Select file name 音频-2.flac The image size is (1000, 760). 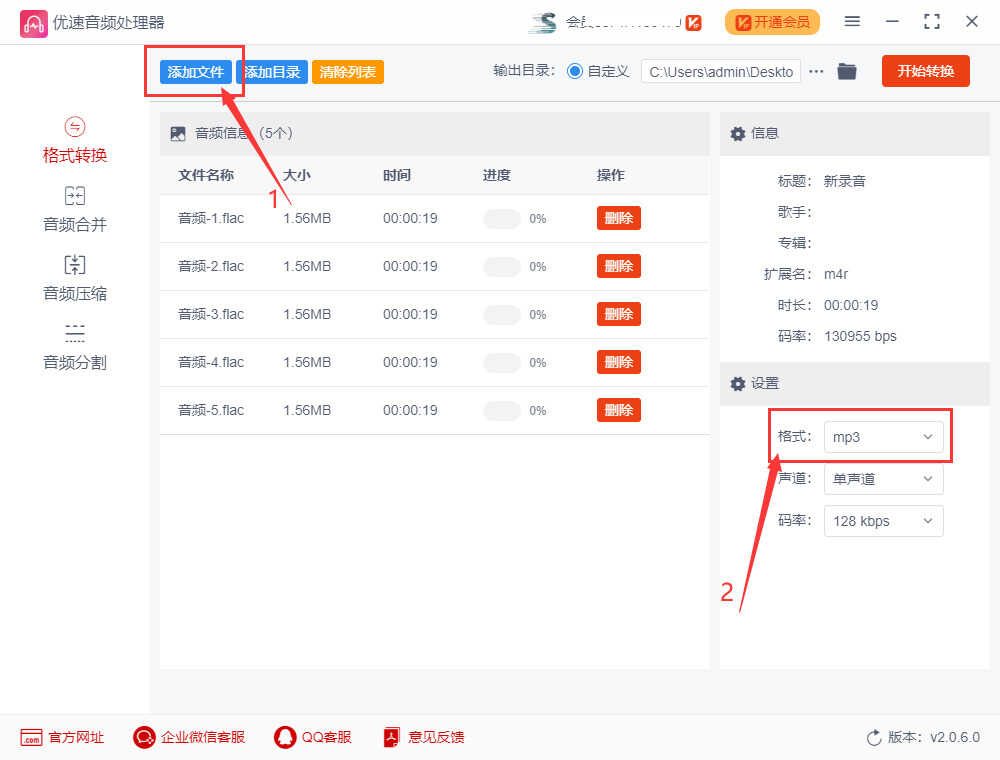[x=211, y=266]
